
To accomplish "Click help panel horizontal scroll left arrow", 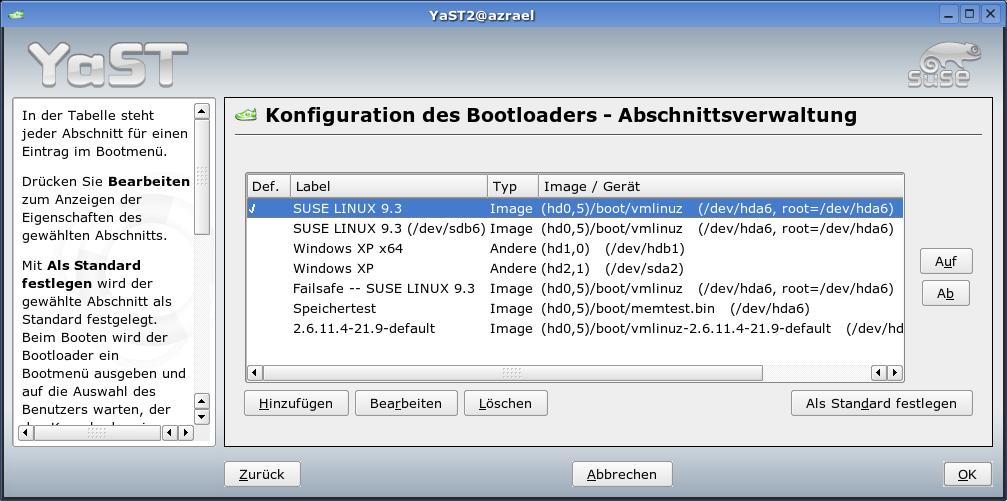I will tap(26, 433).
